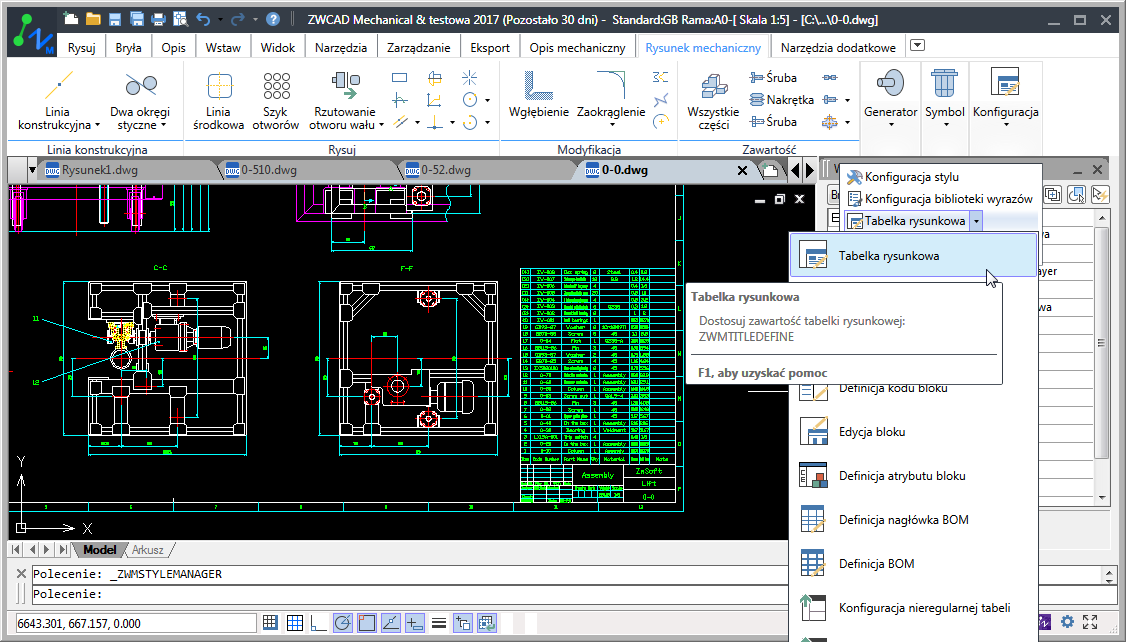Toggle dynamic input in status bar
This screenshot has height=642, width=1126.
pyautogui.click(x=415, y=623)
